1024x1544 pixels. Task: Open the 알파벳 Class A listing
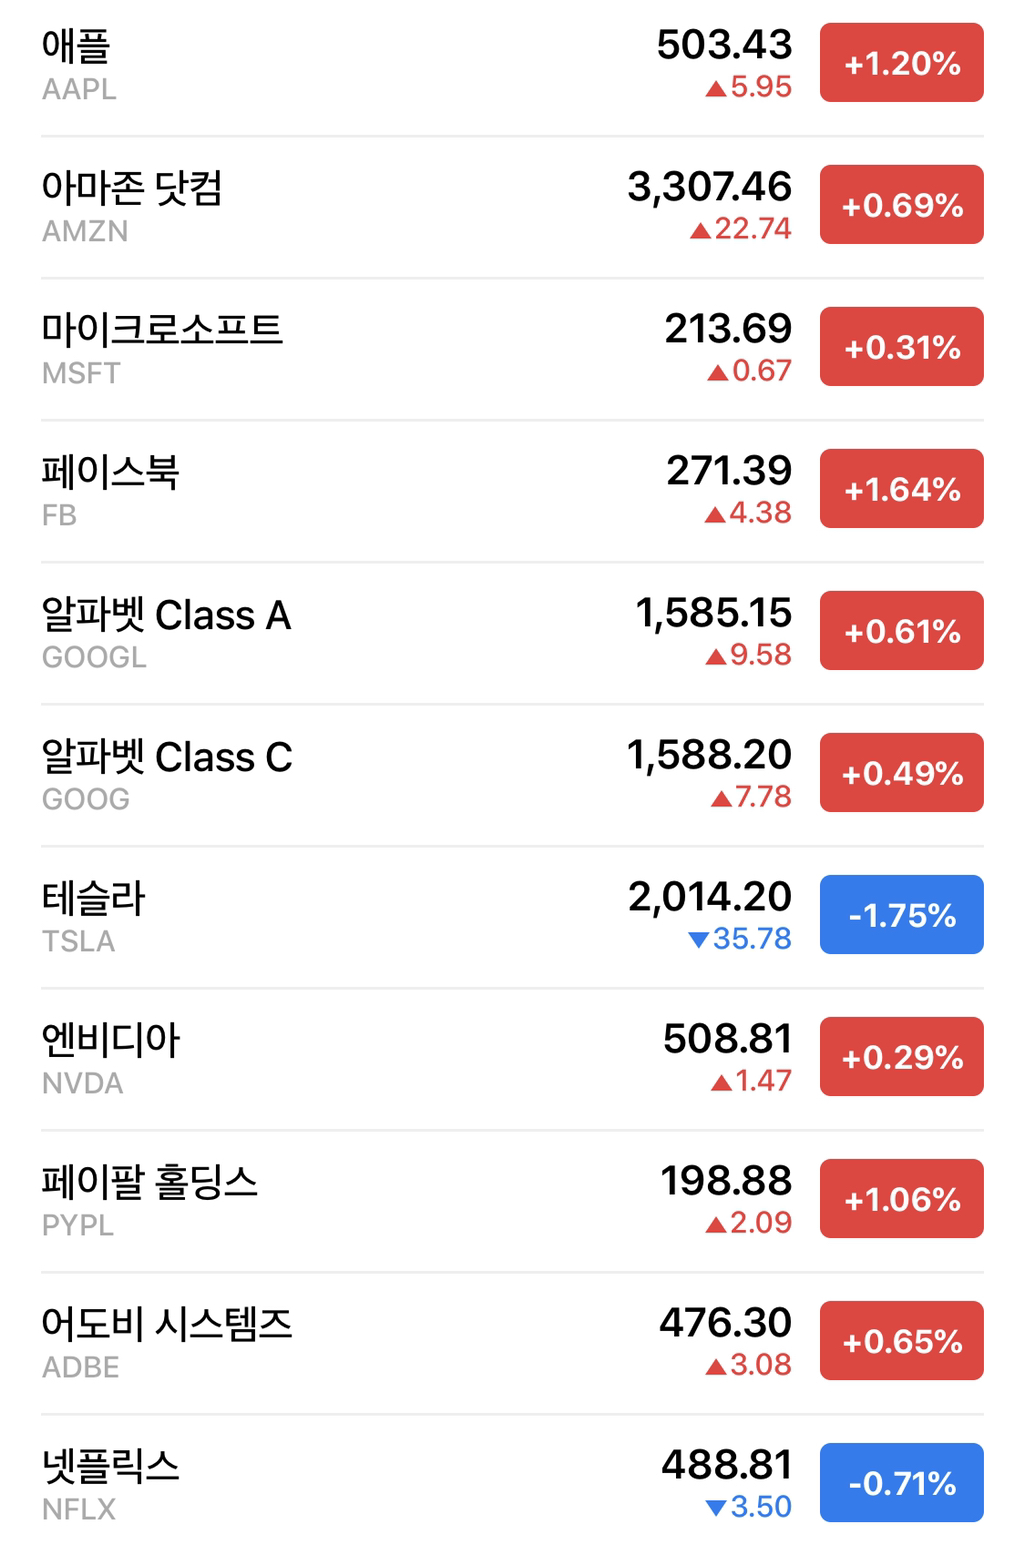166,615
